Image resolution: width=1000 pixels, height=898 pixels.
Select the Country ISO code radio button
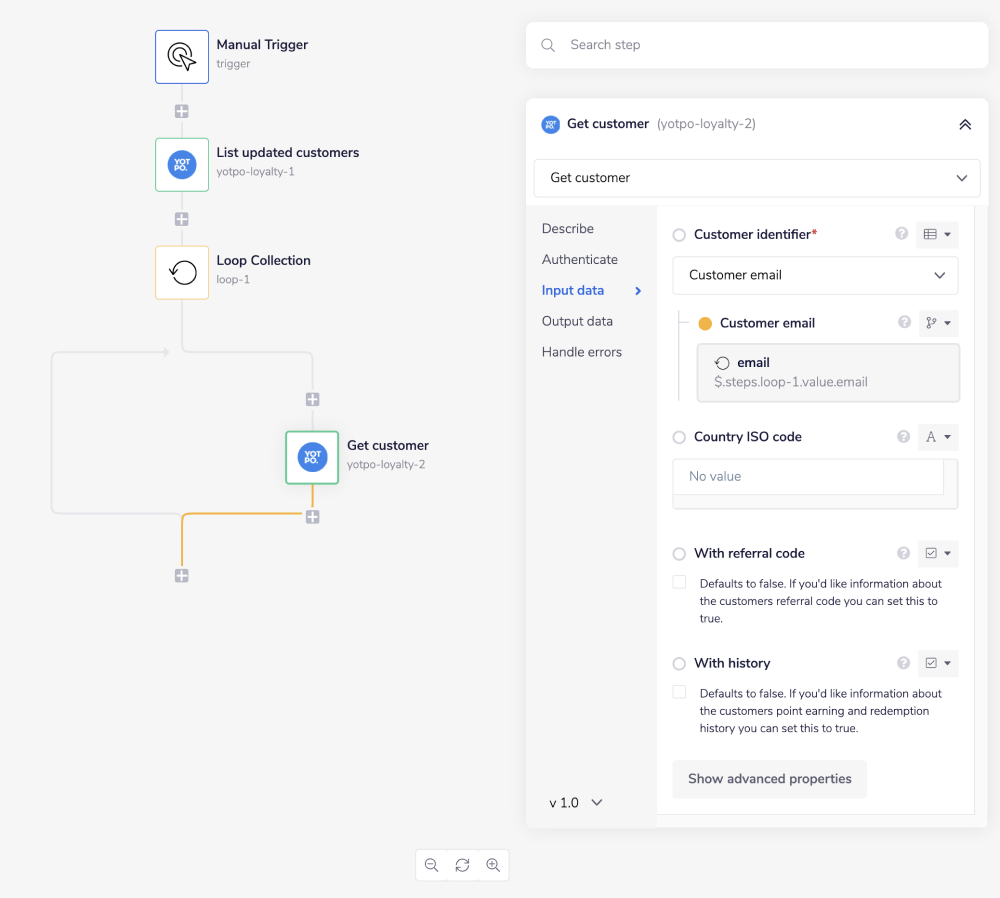click(x=679, y=437)
